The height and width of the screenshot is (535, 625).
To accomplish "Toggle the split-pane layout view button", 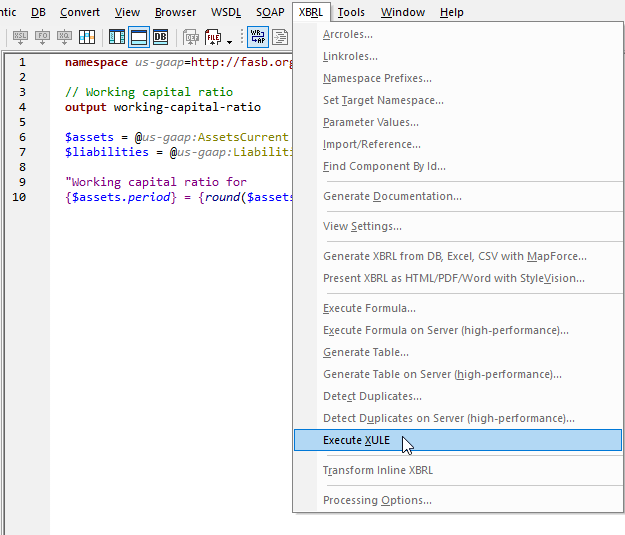I will 117,38.
